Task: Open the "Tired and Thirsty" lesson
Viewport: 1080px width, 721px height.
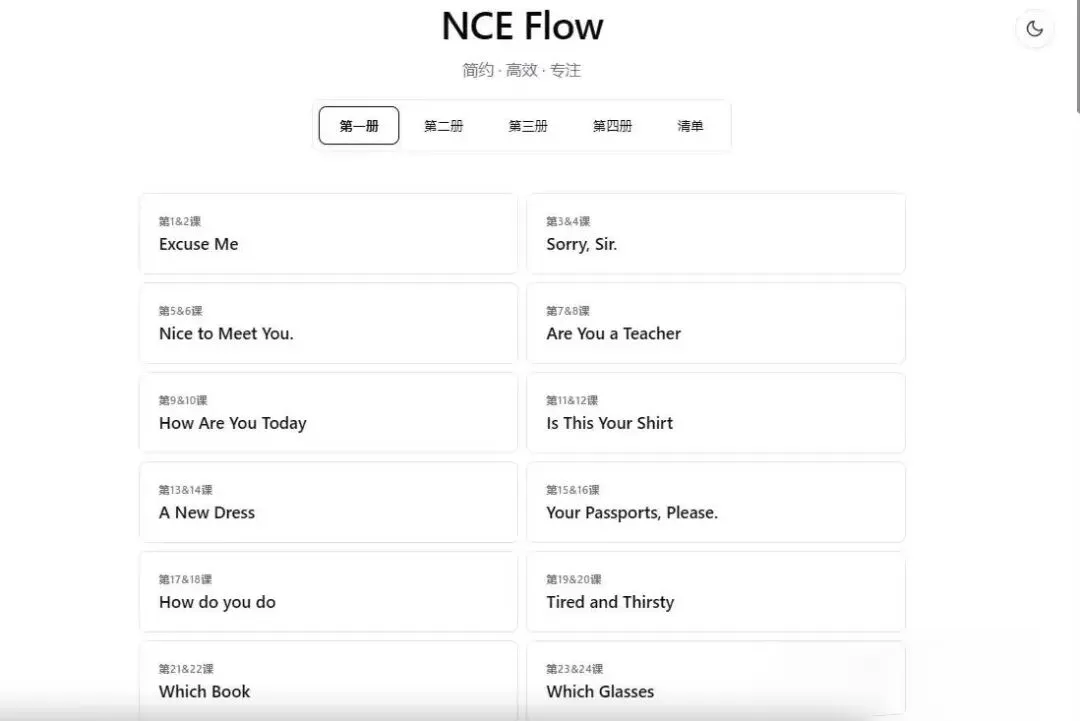Action: [x=715, y=592]
